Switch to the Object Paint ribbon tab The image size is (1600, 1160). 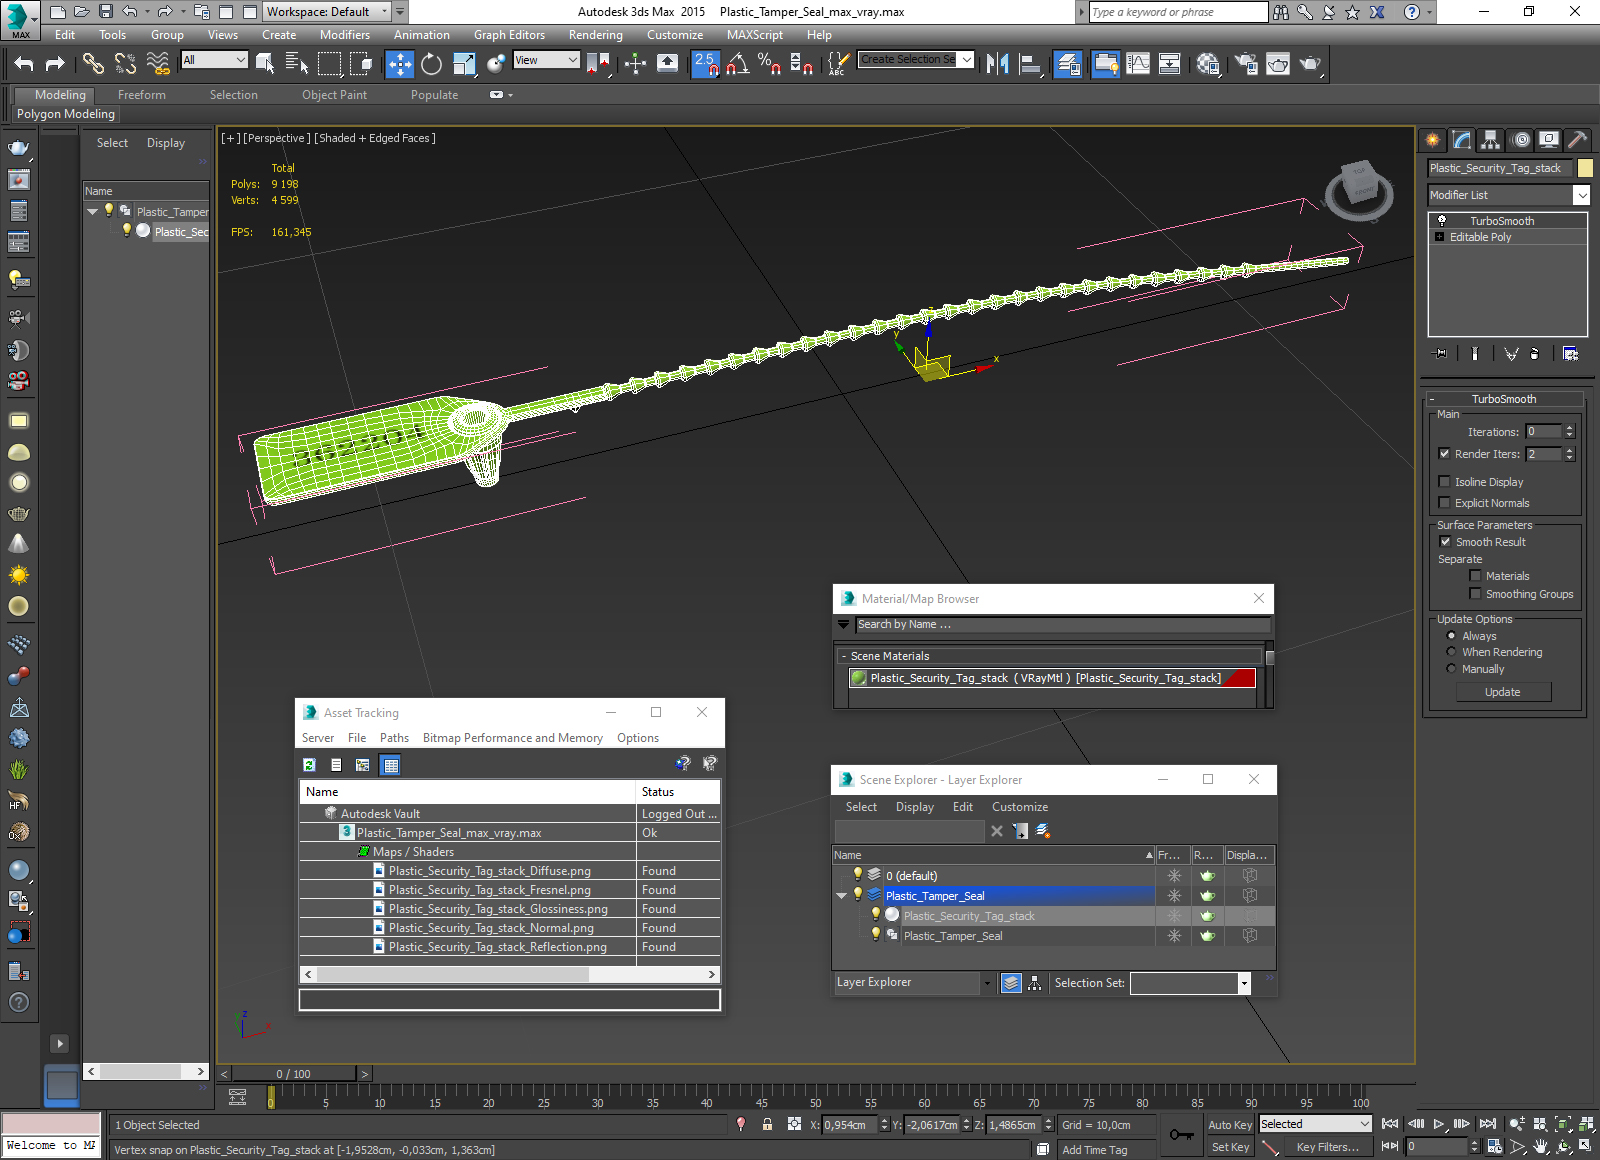point(334,95)
